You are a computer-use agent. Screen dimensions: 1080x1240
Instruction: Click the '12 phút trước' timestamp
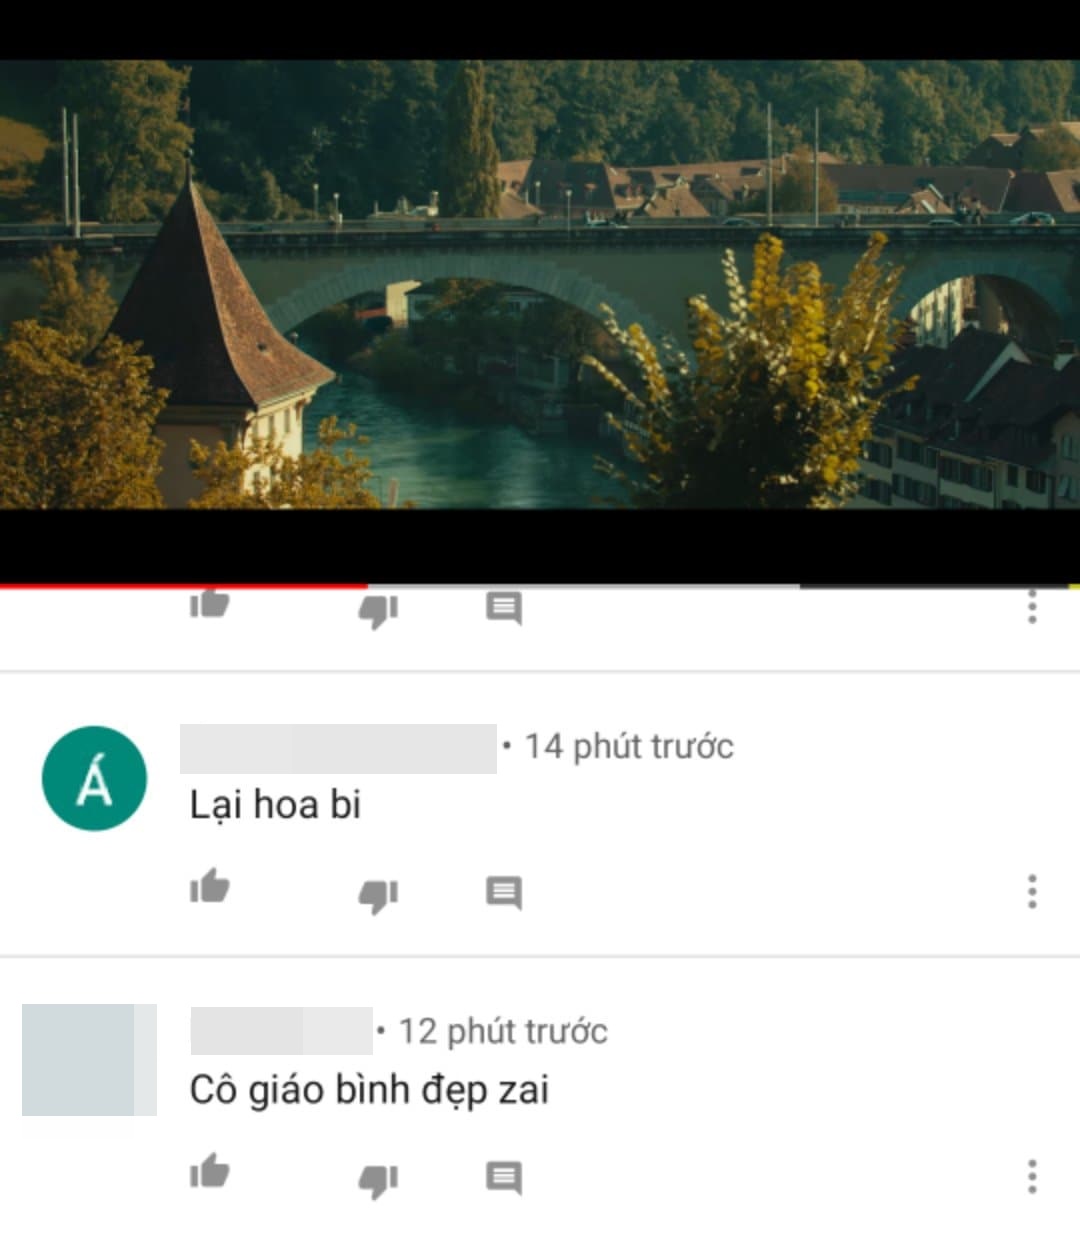(503, 1031)
